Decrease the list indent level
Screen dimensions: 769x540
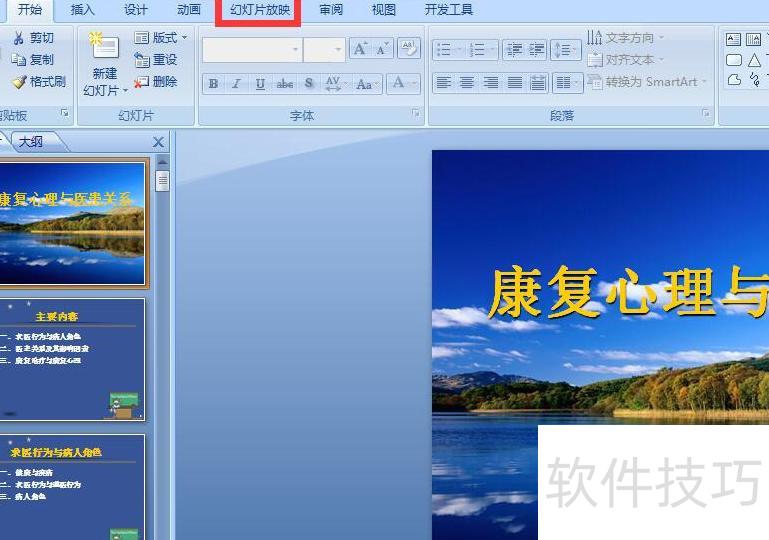click(513, 50)
